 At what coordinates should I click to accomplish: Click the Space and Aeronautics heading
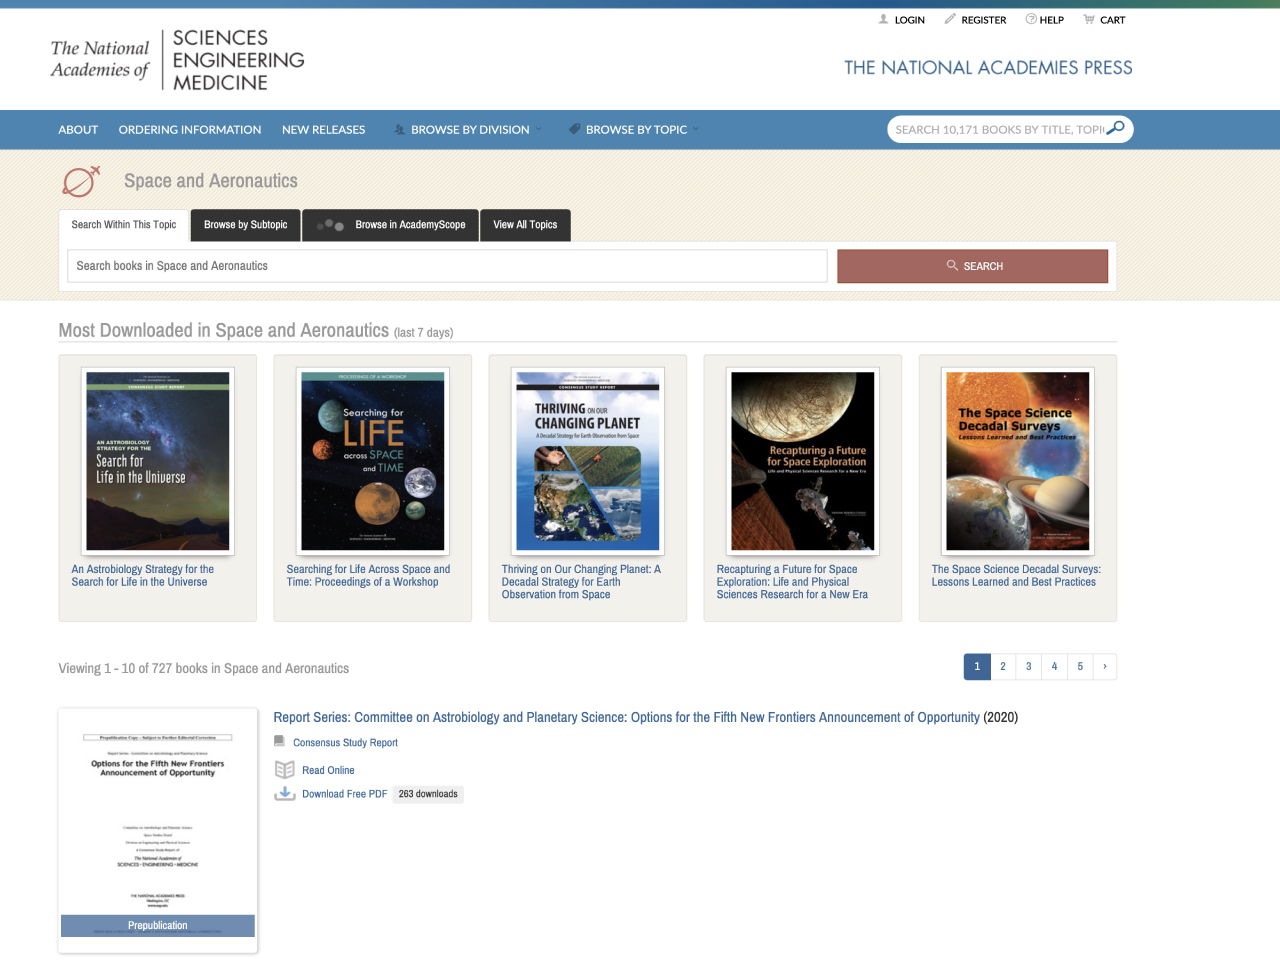pos(211,181)
